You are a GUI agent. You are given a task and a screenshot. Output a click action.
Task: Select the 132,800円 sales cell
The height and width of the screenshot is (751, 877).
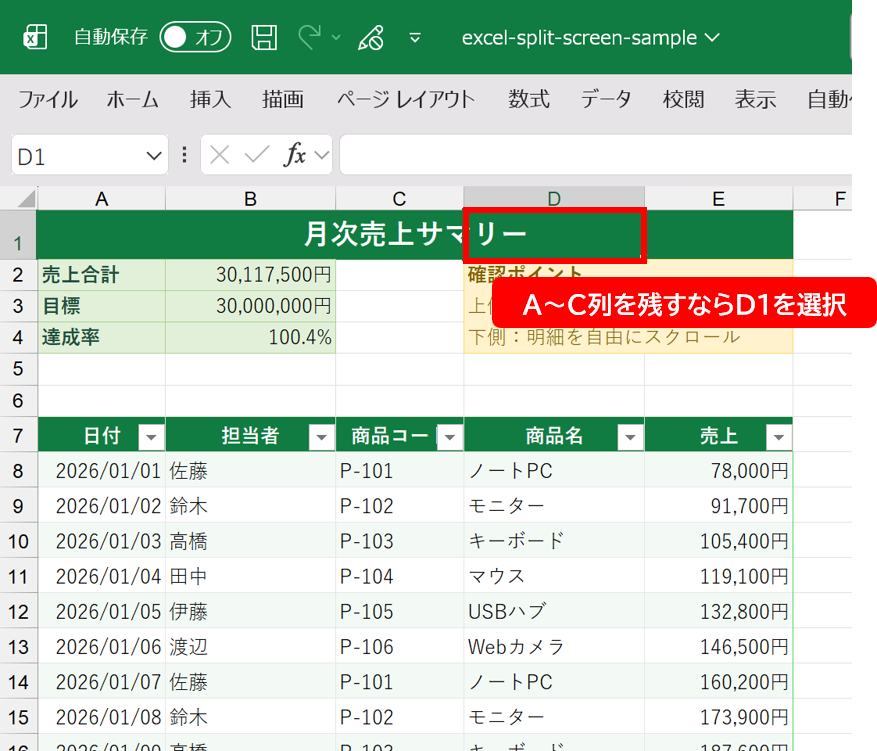tap(719, 612)
